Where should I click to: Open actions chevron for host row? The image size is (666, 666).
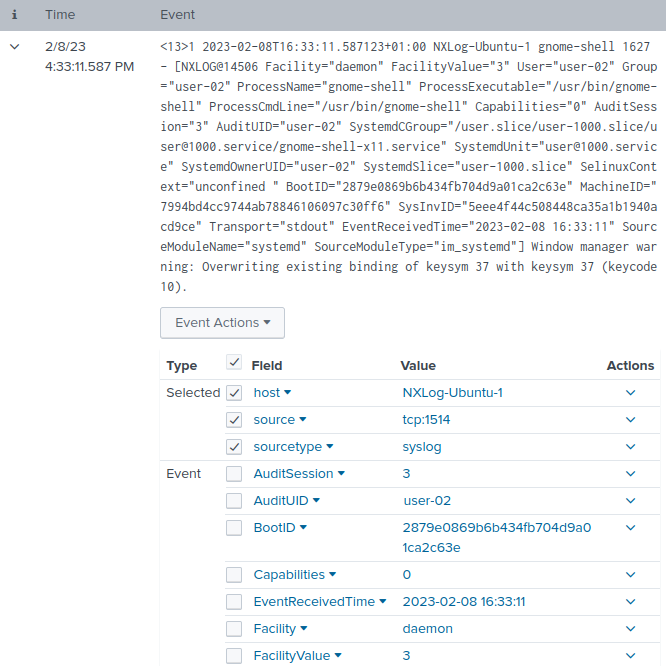[630, 393]
